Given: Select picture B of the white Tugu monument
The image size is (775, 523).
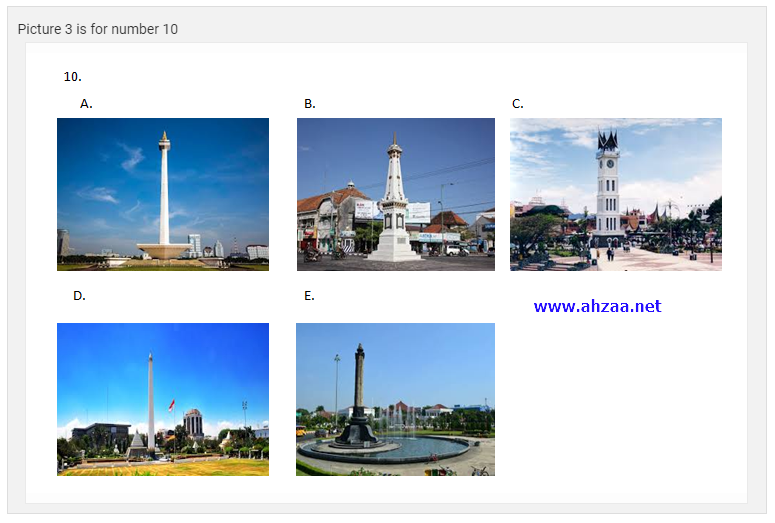Looking at the screenshot, I should [x=395, y=194].
